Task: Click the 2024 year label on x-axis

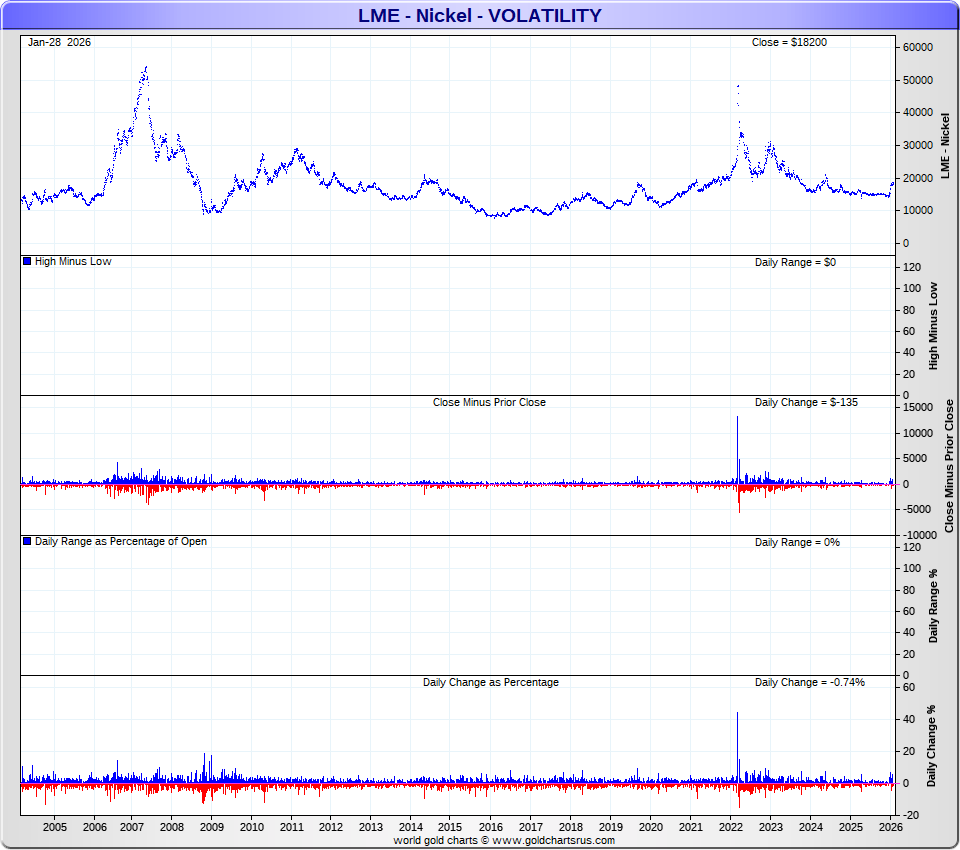Action: (811, 827)
